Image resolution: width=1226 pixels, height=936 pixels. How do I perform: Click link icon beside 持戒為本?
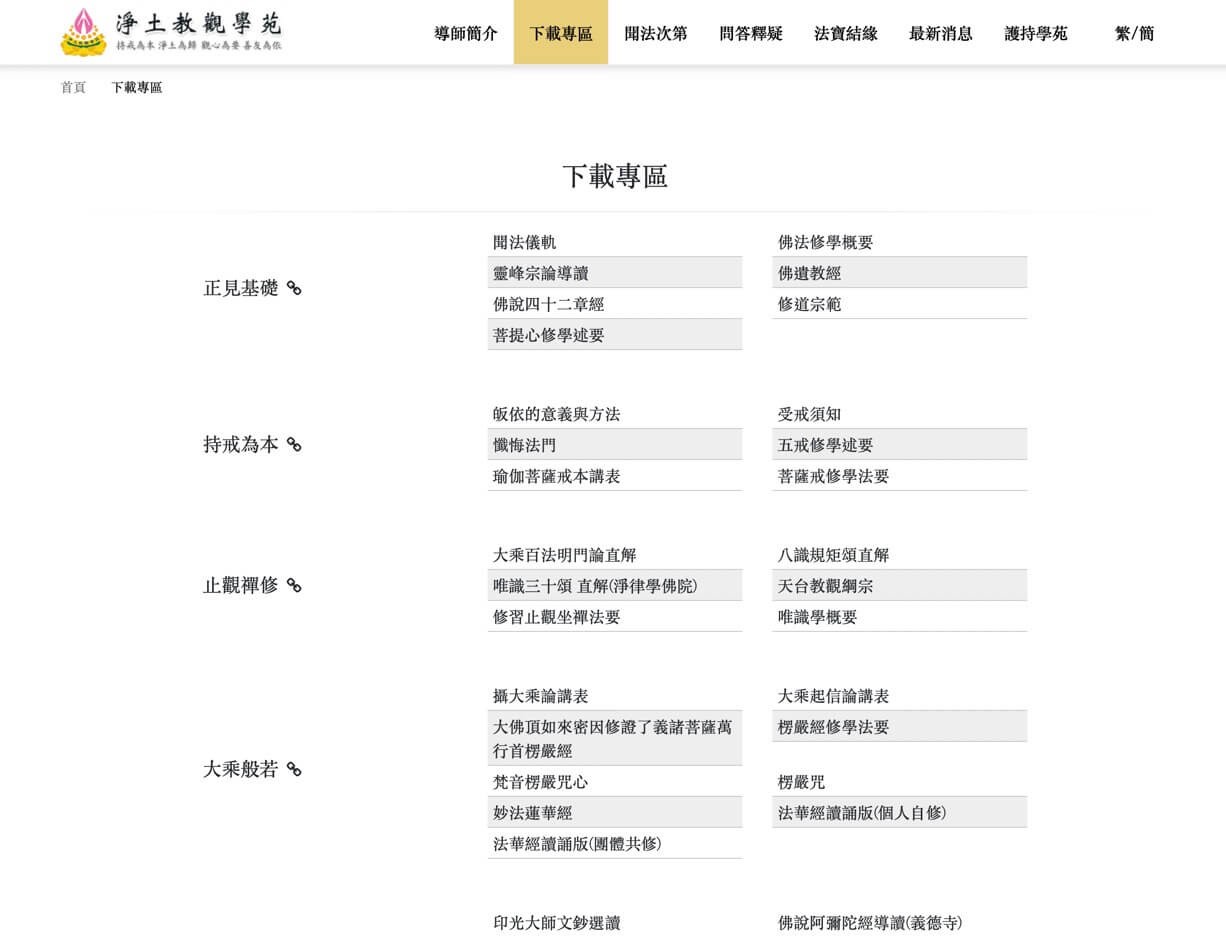pyautogui.click(x=294, y=445)
